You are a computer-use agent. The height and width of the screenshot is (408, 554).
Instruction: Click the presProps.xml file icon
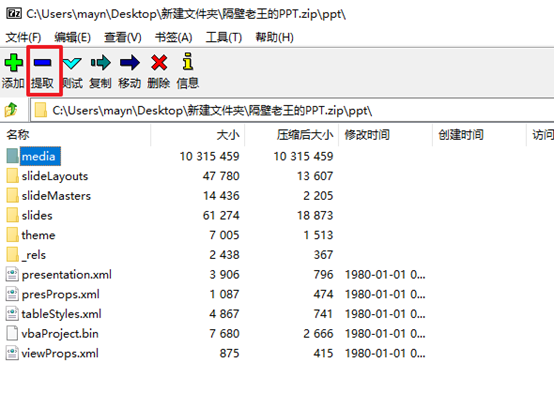[x=12, y=294]
